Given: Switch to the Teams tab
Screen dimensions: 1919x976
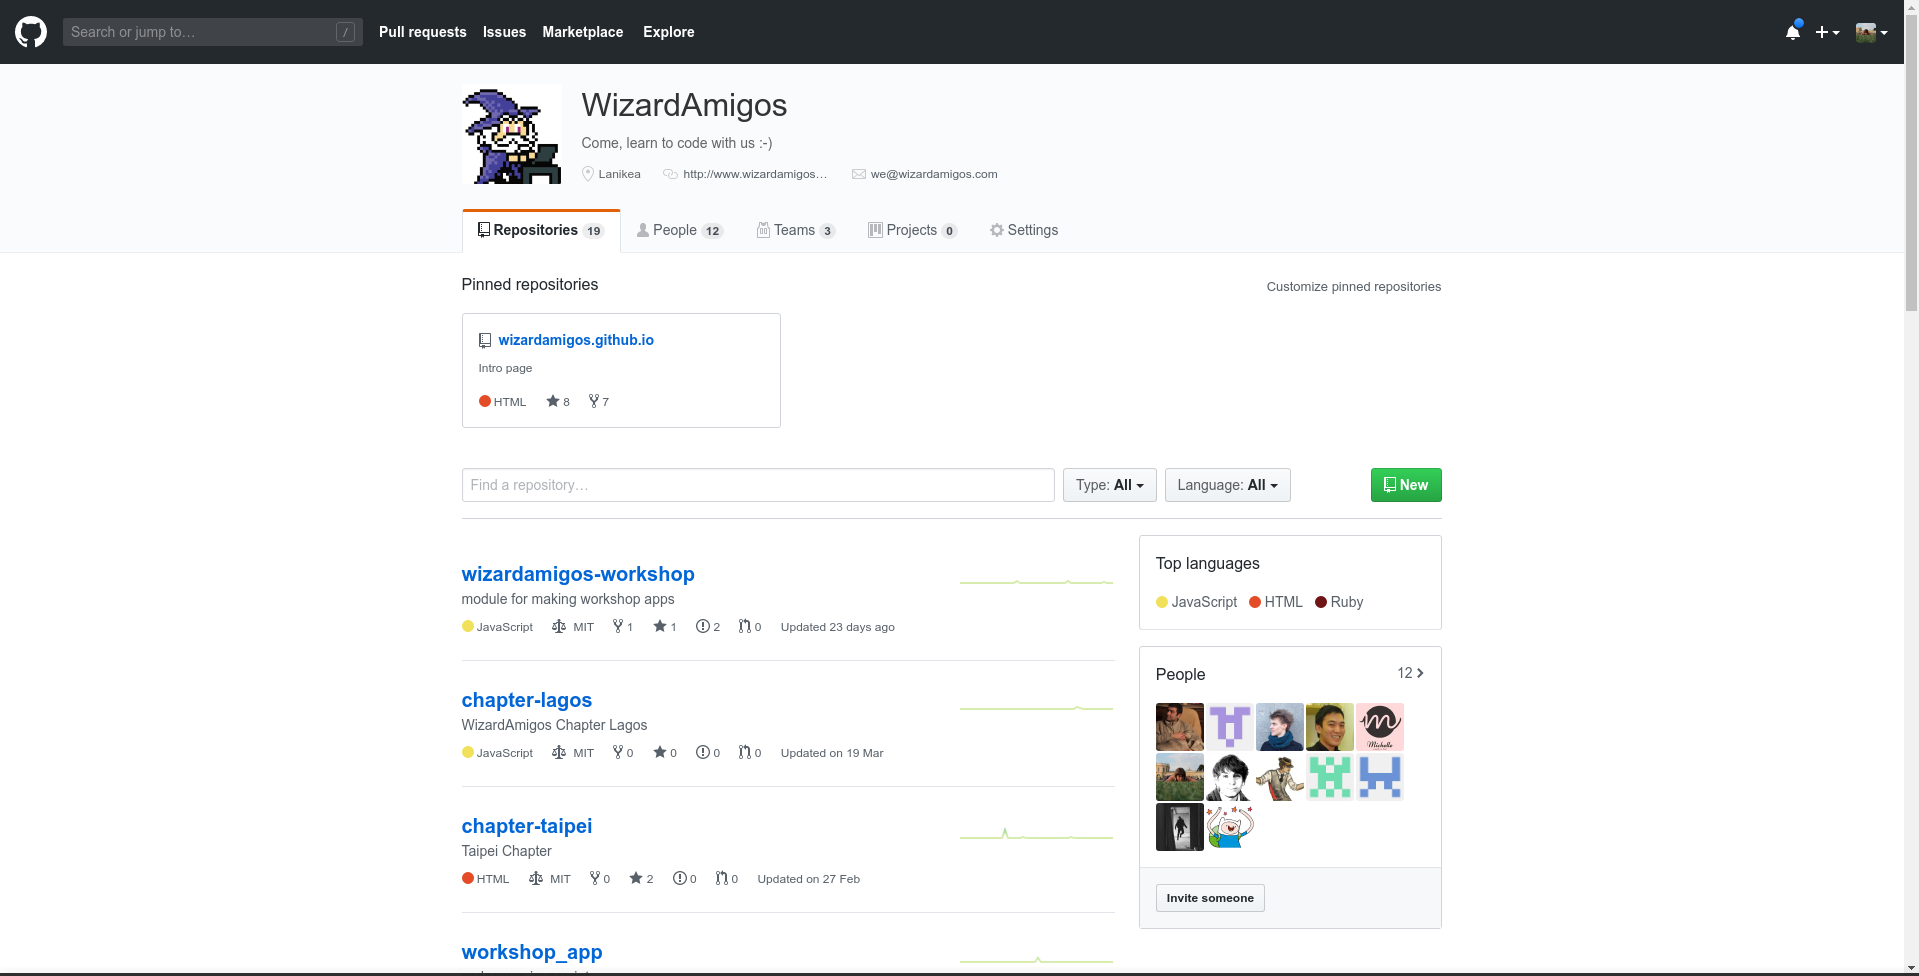Looking at the screenshot, I should 796,230.
